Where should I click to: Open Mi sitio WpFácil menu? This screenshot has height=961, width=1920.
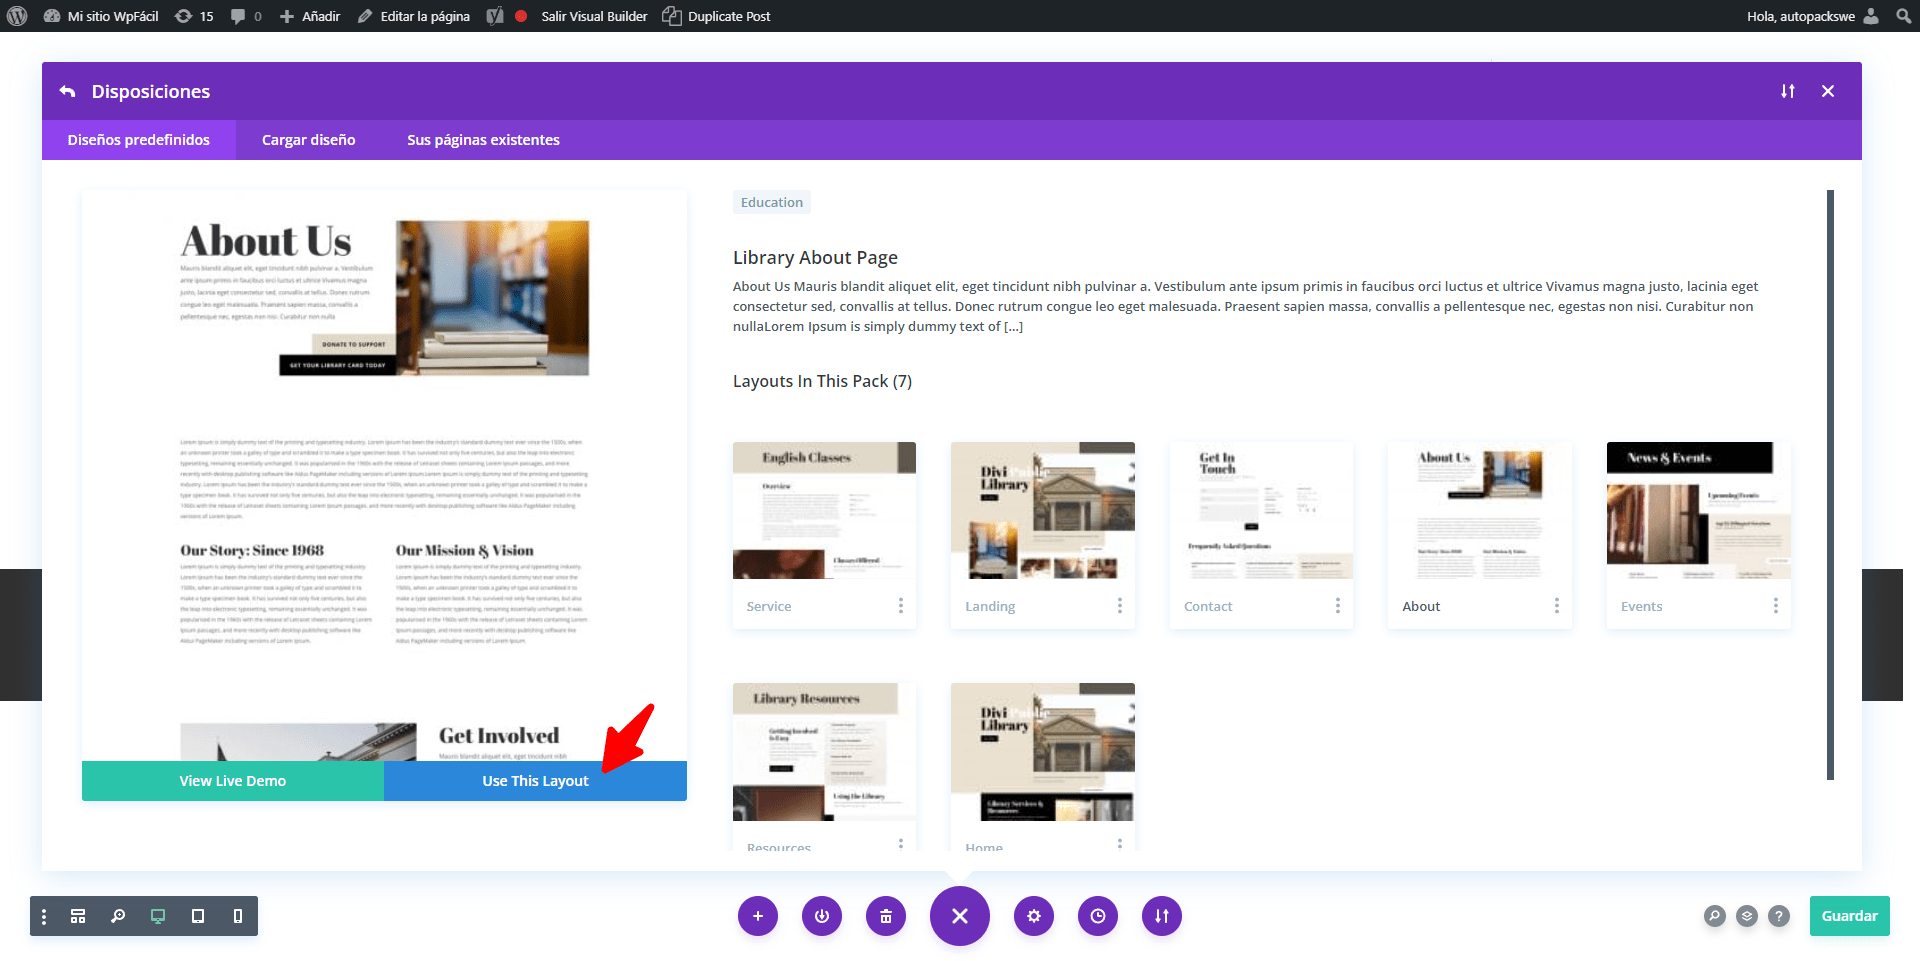[x=102, y=16]
